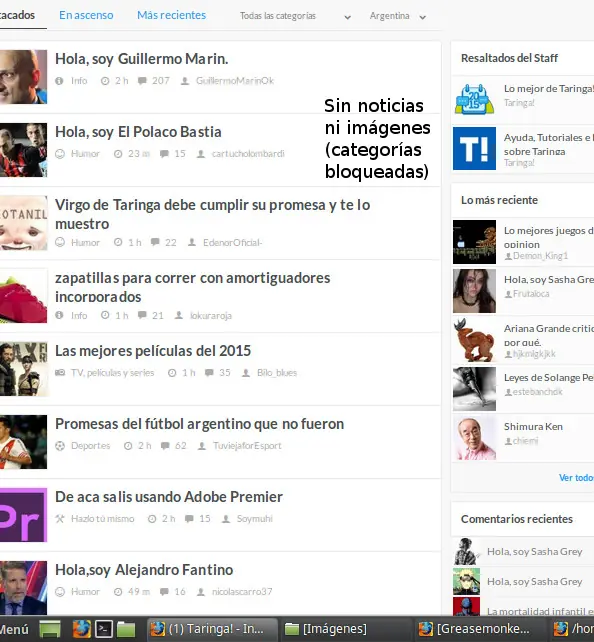Click the blue T! Taringa logo icon
The width and height of the screenshot is (594, 642).
tap(474, 148)
